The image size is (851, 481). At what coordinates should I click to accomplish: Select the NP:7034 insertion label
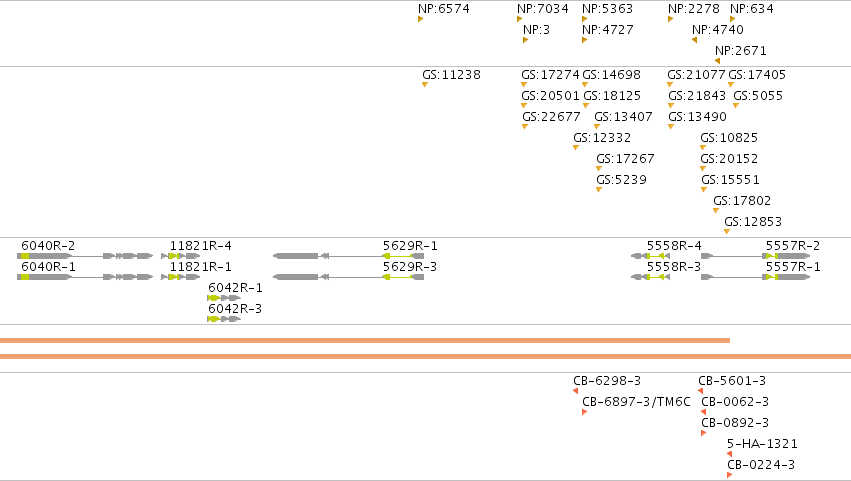543,9
